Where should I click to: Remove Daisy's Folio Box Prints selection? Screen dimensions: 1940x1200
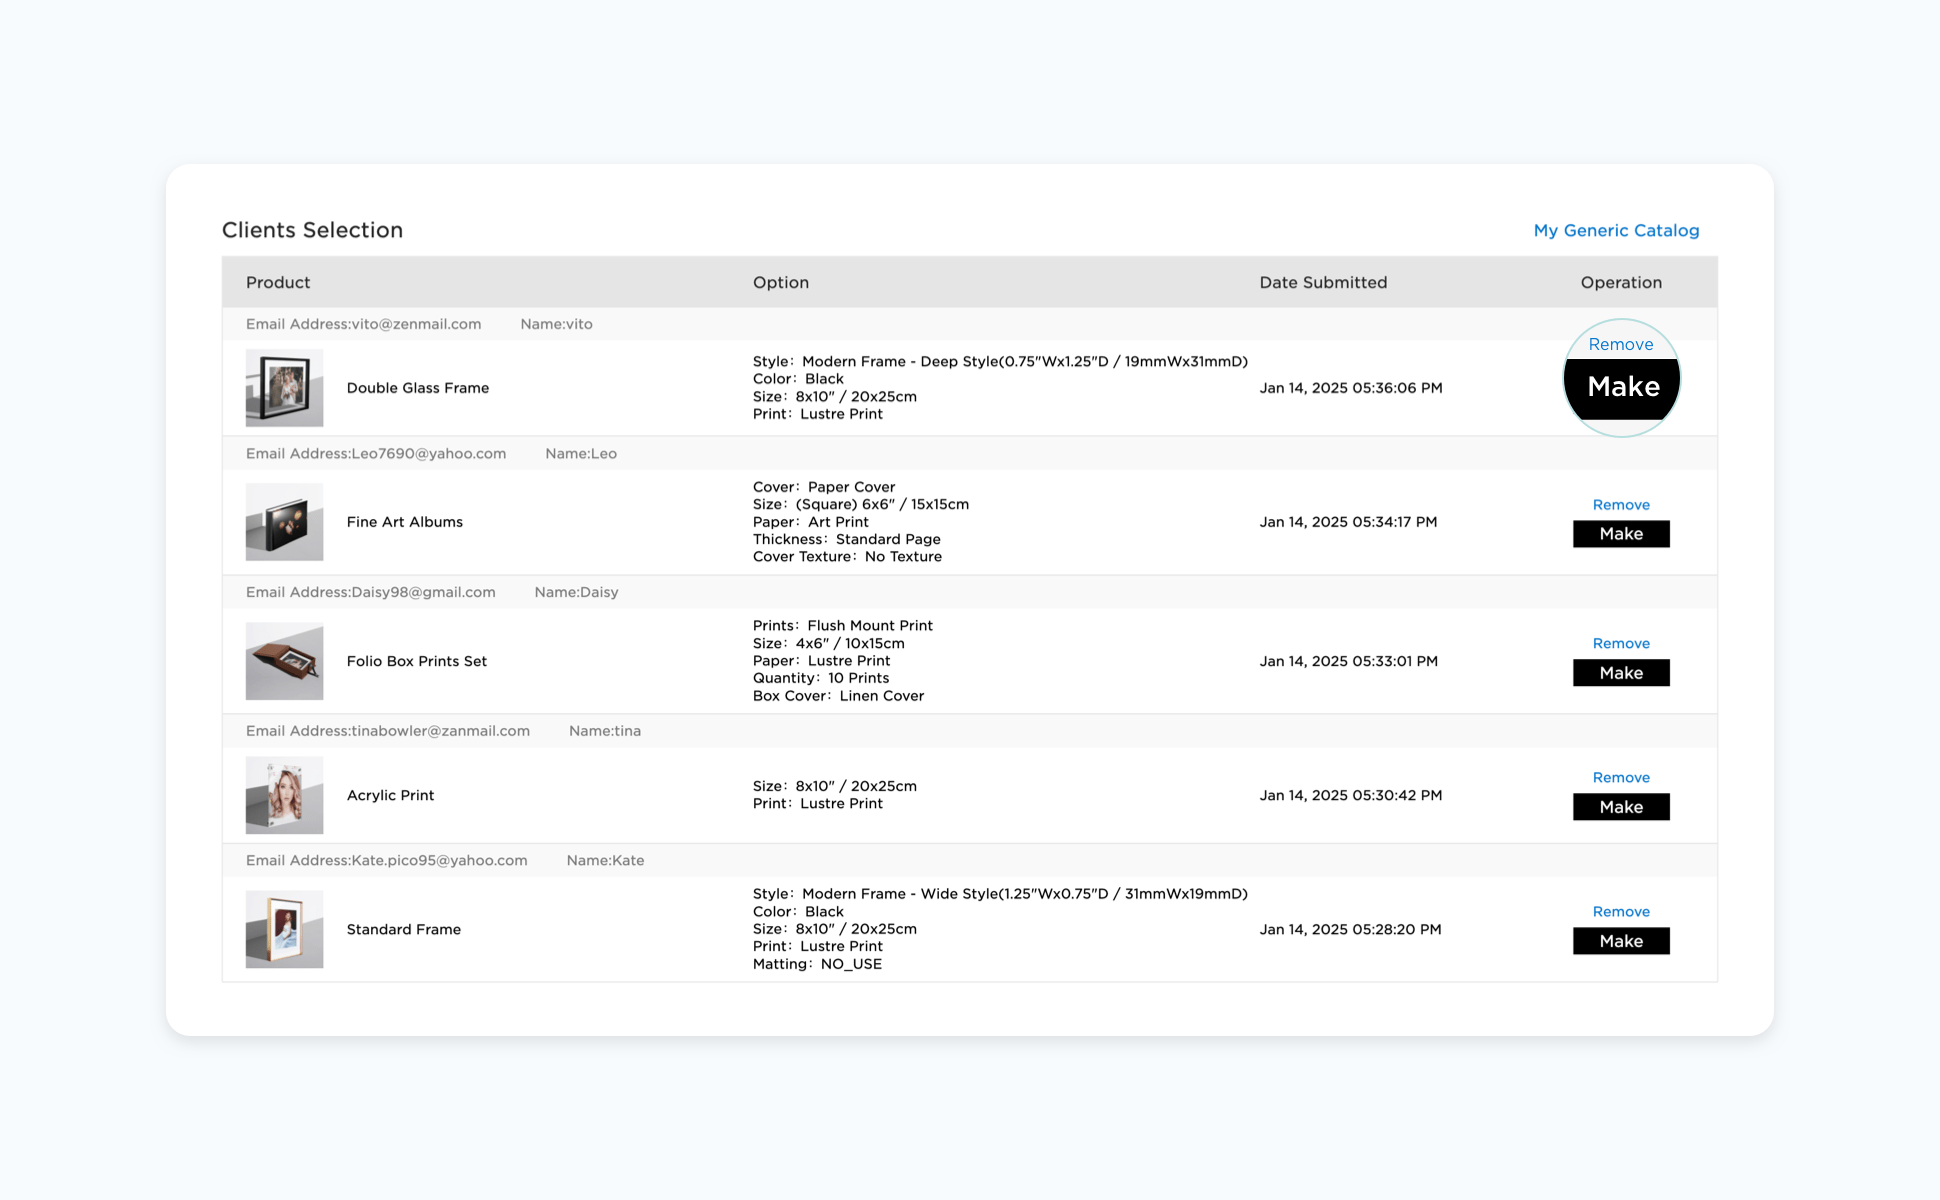1620,643
